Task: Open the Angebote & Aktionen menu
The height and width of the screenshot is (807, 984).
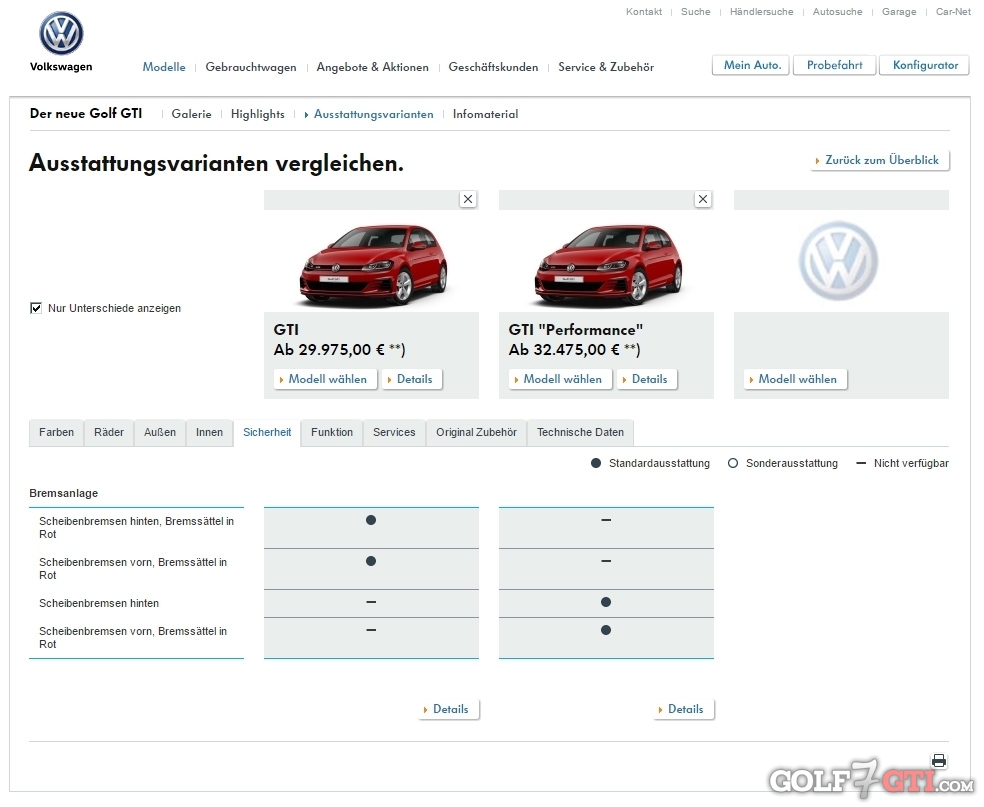Action: (373, 67)
